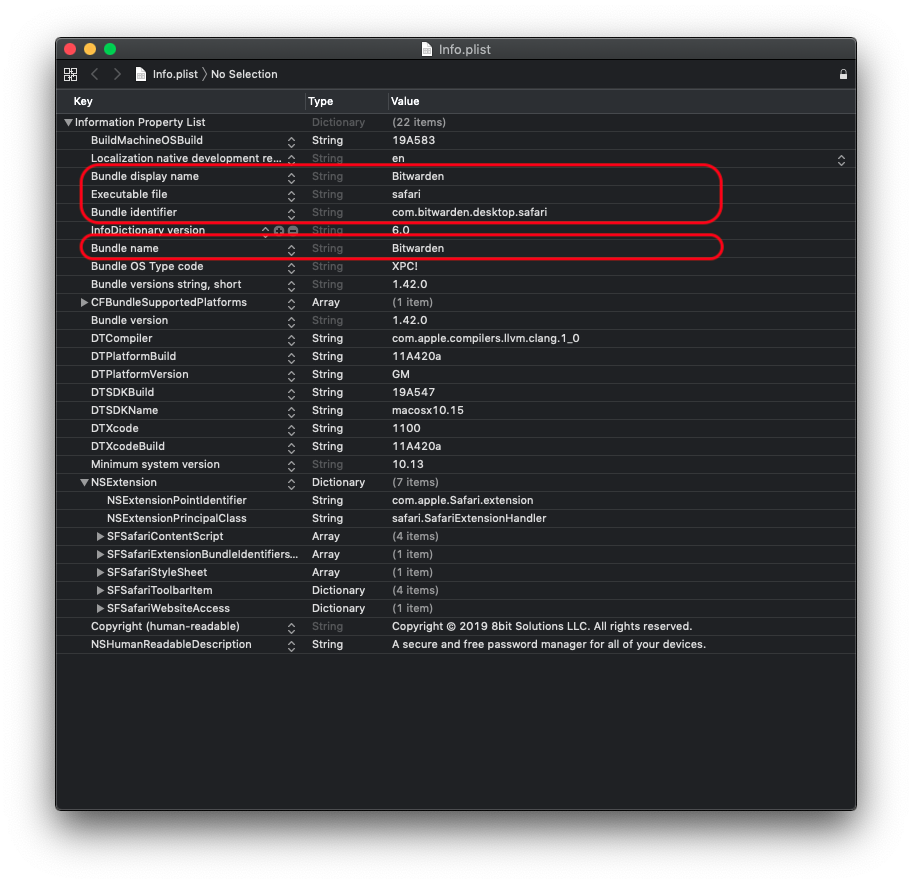Select the Bundle display name key
The width and height of the screenshot is (912, 884).
145,176
